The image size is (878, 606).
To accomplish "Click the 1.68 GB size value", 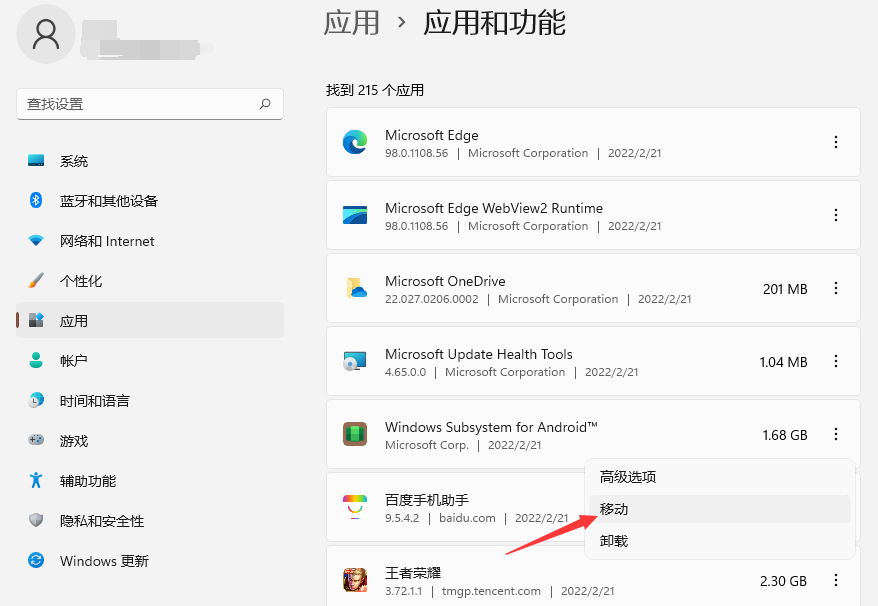I will pos(785,435).
